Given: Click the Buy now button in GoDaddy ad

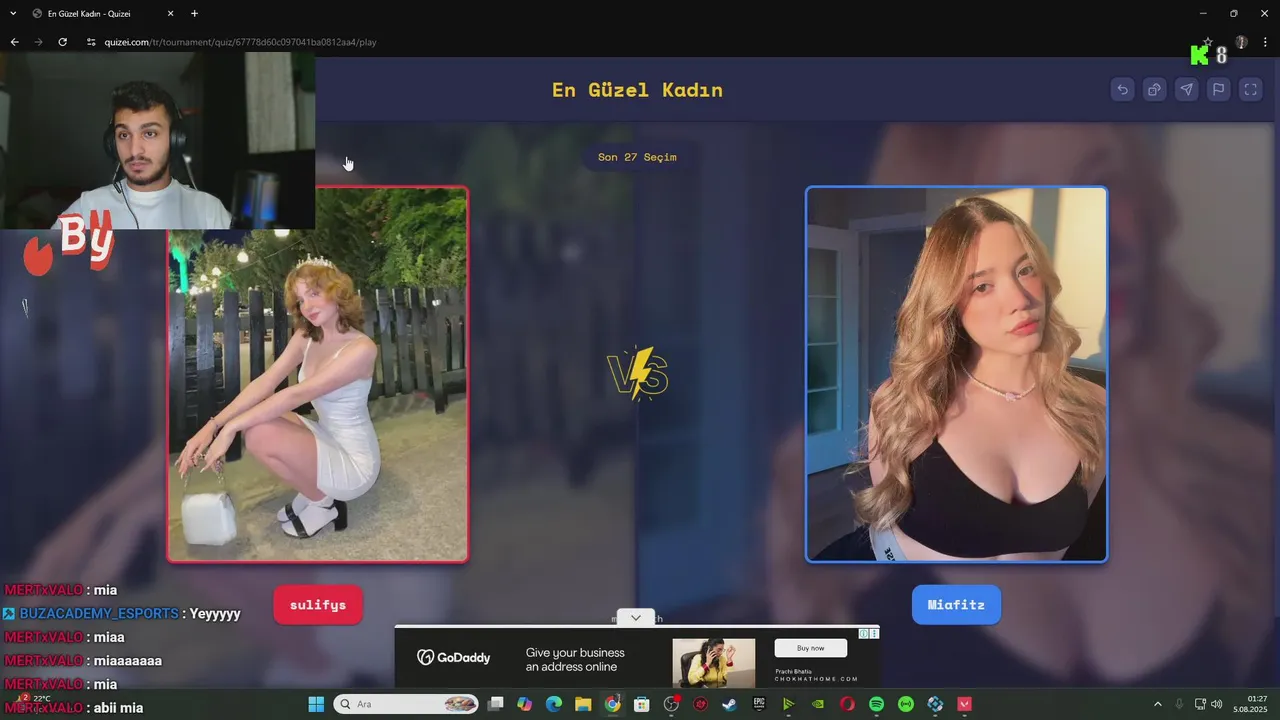Looking at the screenshot, I should pos(811,648).
